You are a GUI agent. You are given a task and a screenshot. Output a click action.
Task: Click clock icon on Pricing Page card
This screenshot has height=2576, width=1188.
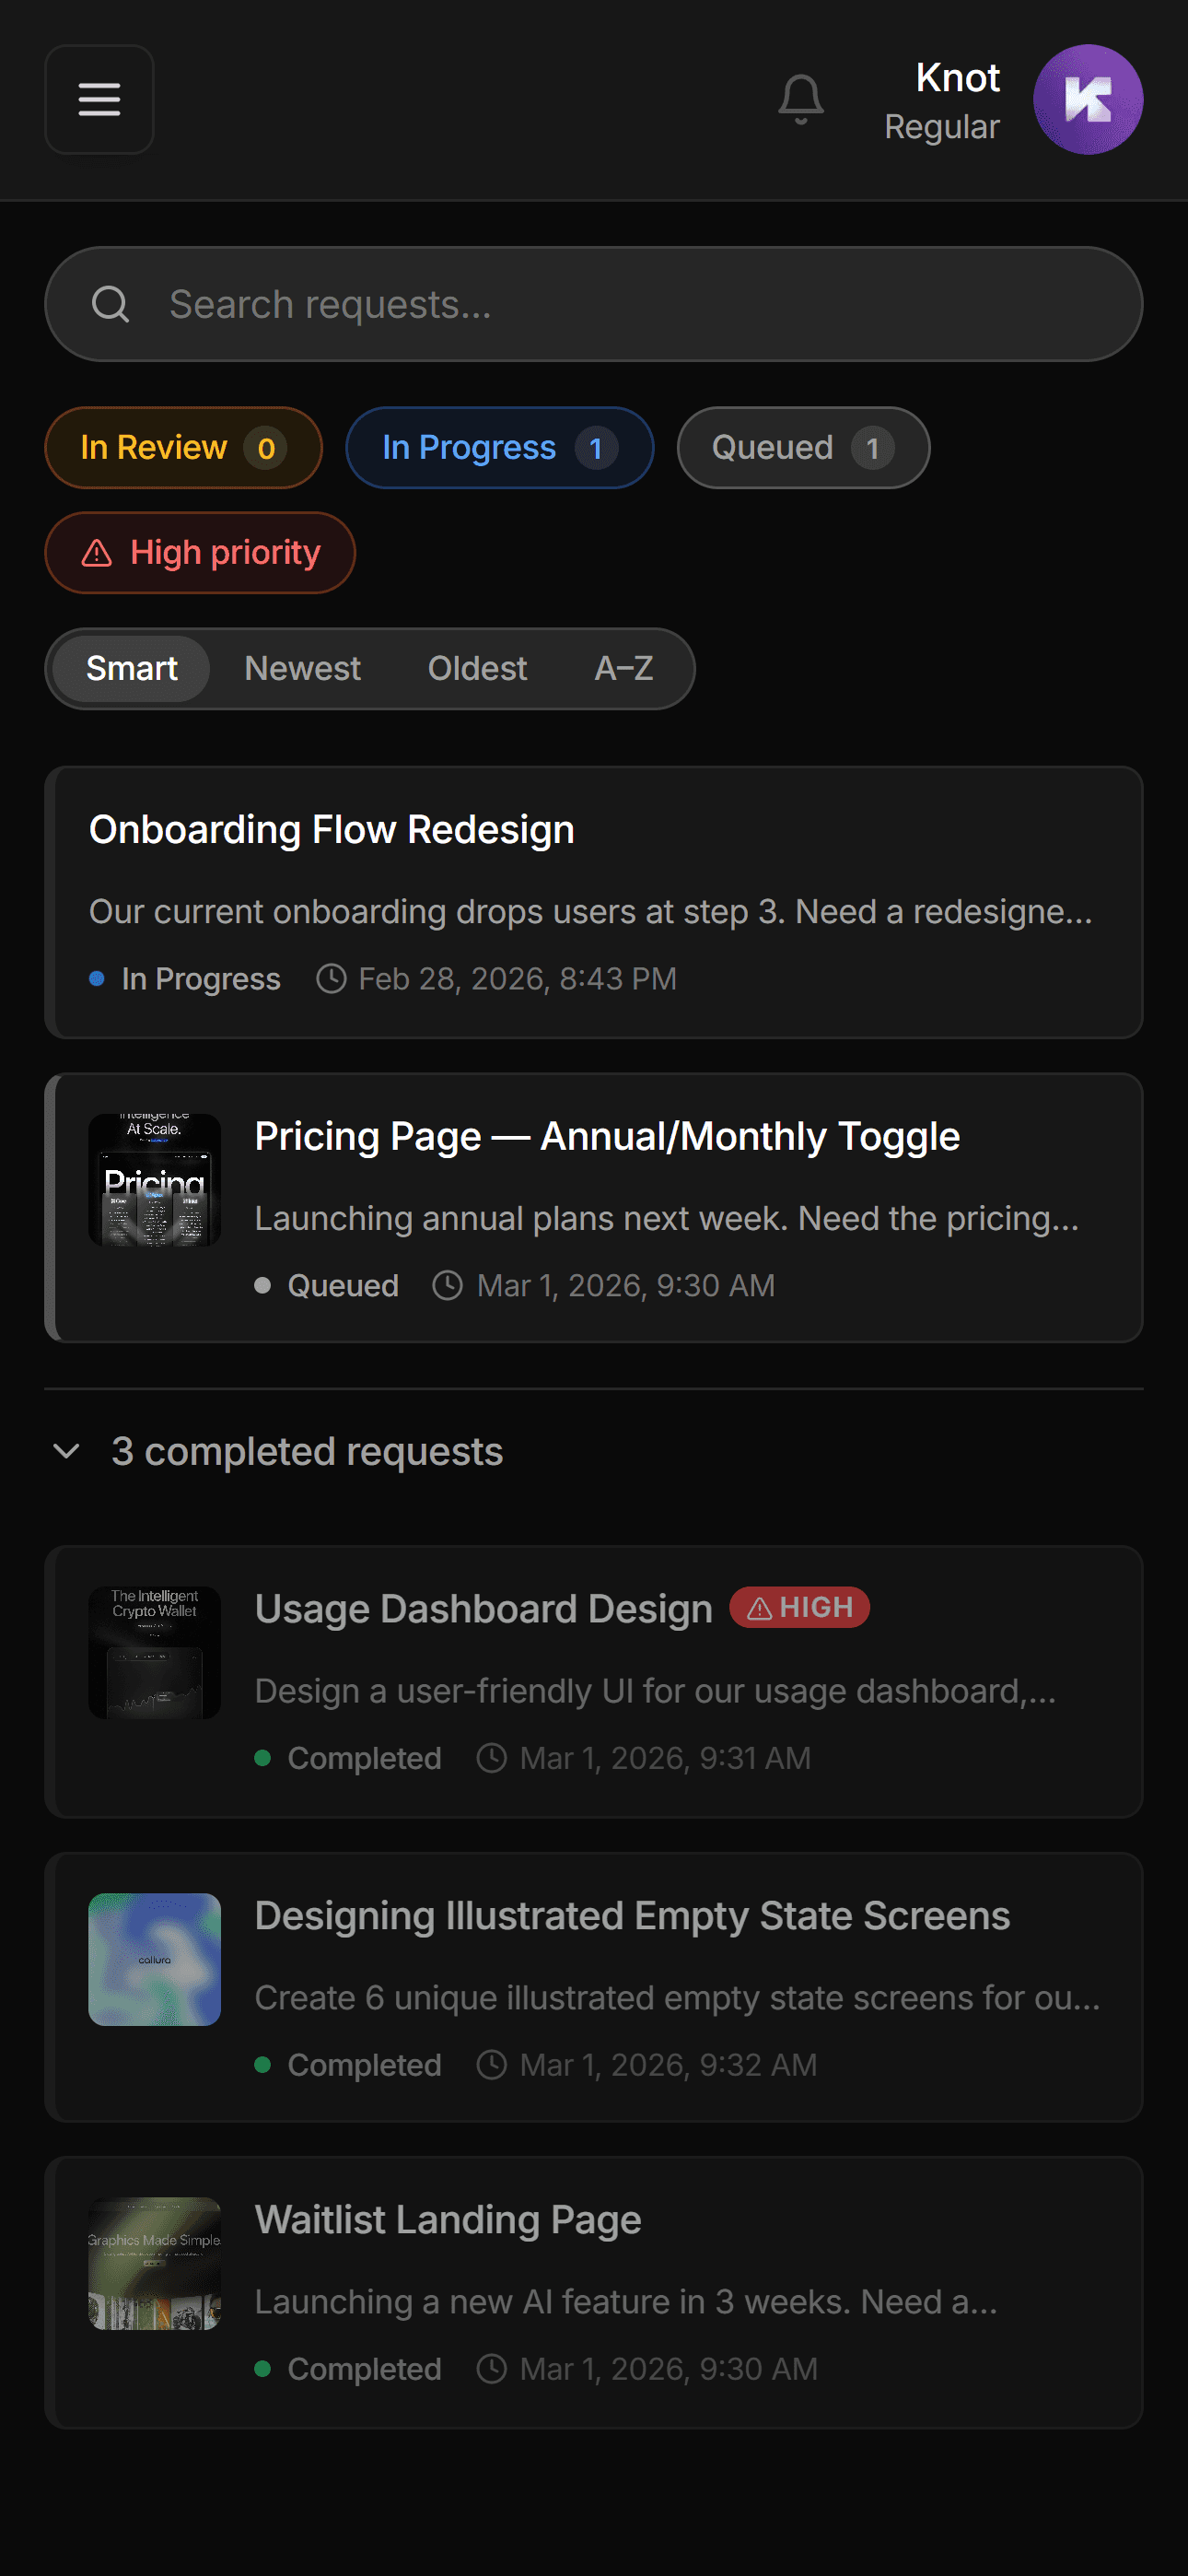[x=447, y=1285]
